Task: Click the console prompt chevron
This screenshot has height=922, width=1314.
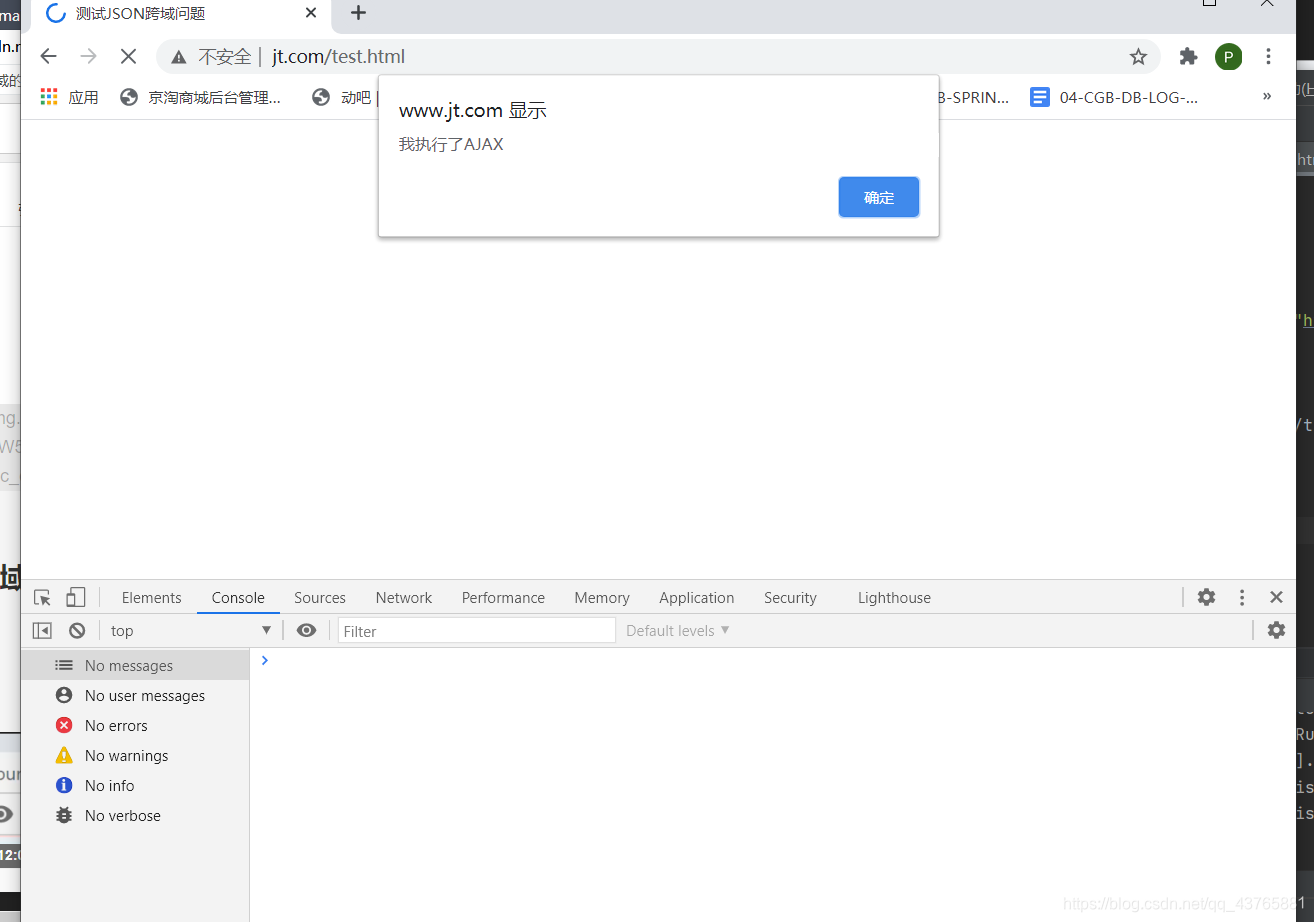Action: pyautogui.click(x=264, y=660)
